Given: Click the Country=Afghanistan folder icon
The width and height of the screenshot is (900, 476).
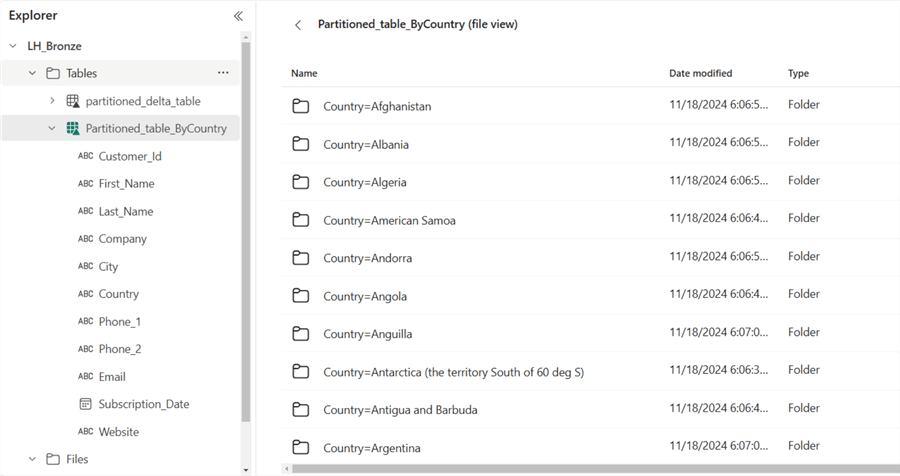Looking at the screenshot, I should coord(301,106).
